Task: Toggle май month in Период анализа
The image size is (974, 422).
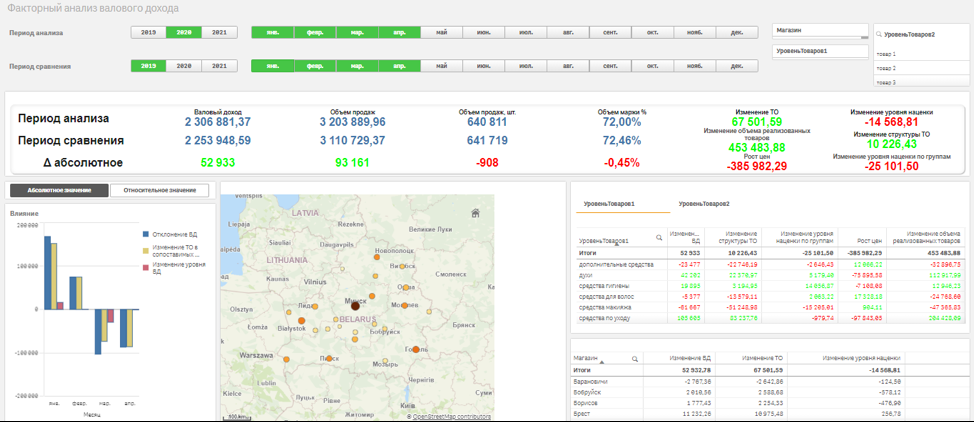Action: click(x=441, y=33)
